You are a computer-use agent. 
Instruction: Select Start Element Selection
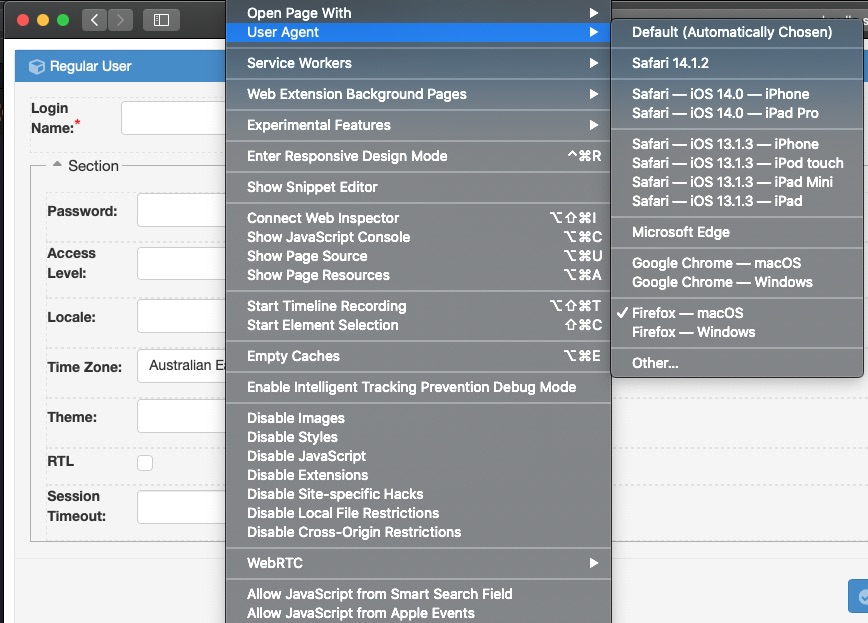coord(418,325)
